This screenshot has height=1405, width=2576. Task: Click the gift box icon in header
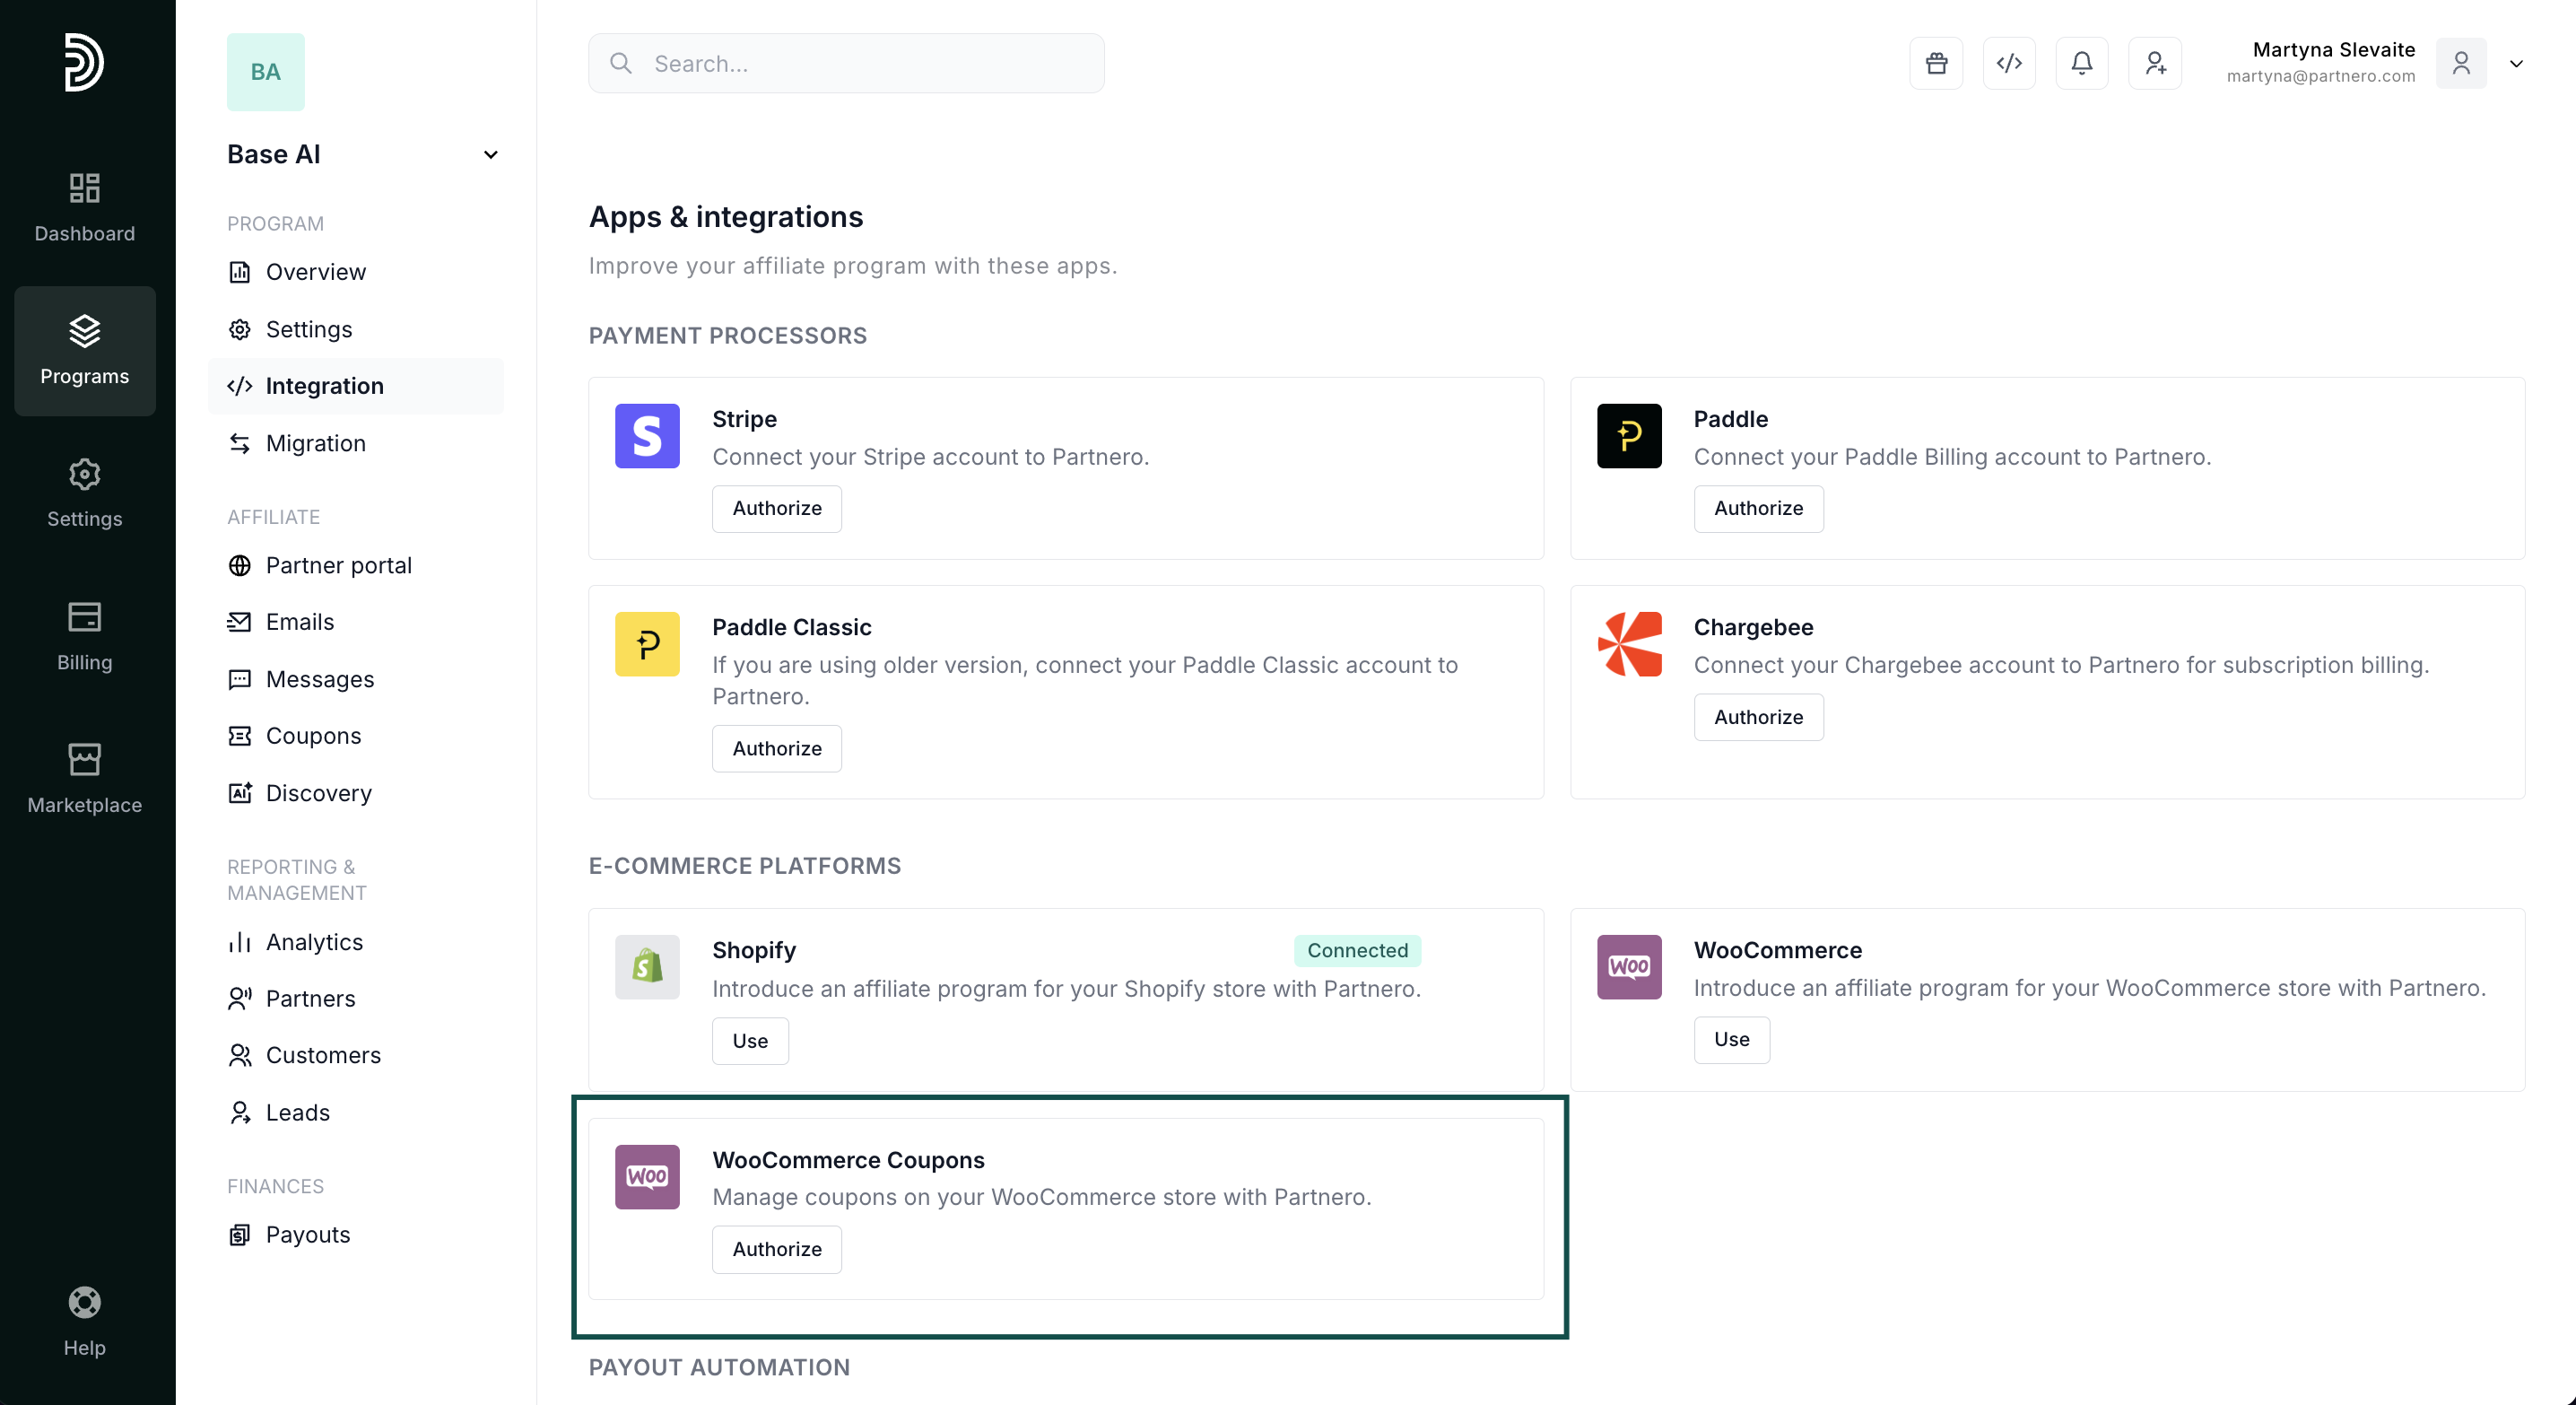click(1936, 64)
